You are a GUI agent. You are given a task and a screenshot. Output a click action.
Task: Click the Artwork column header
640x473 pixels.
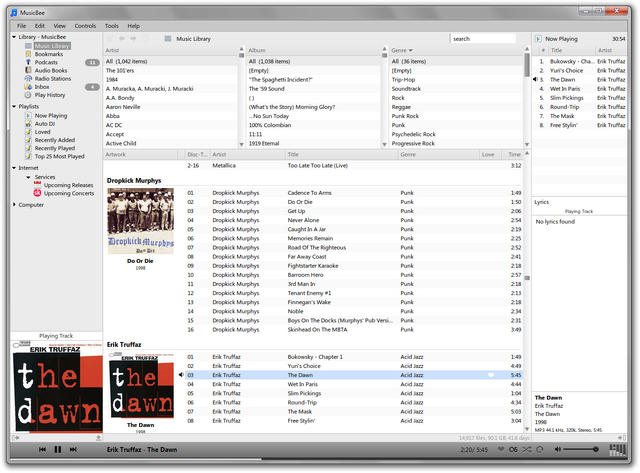pyautogui.click(x=140, y=154)
